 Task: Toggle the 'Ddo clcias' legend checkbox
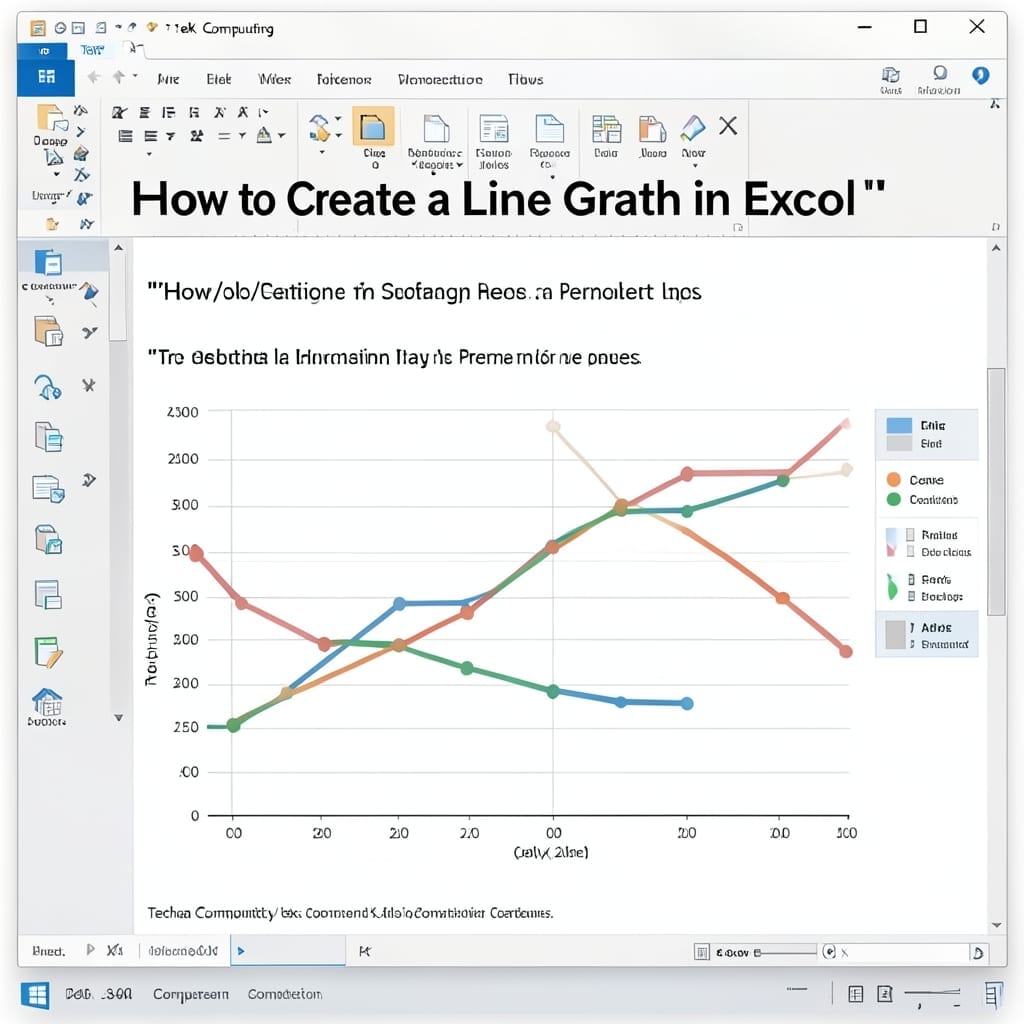tap(910, 552)
